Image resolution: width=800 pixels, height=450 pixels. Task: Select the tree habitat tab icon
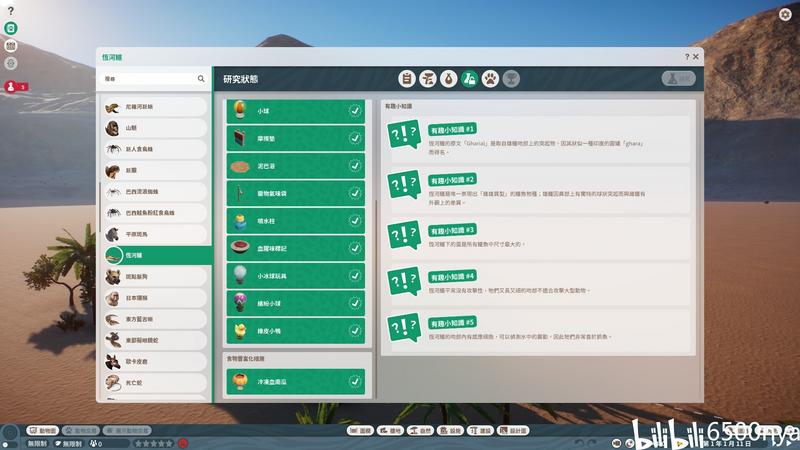428,79
